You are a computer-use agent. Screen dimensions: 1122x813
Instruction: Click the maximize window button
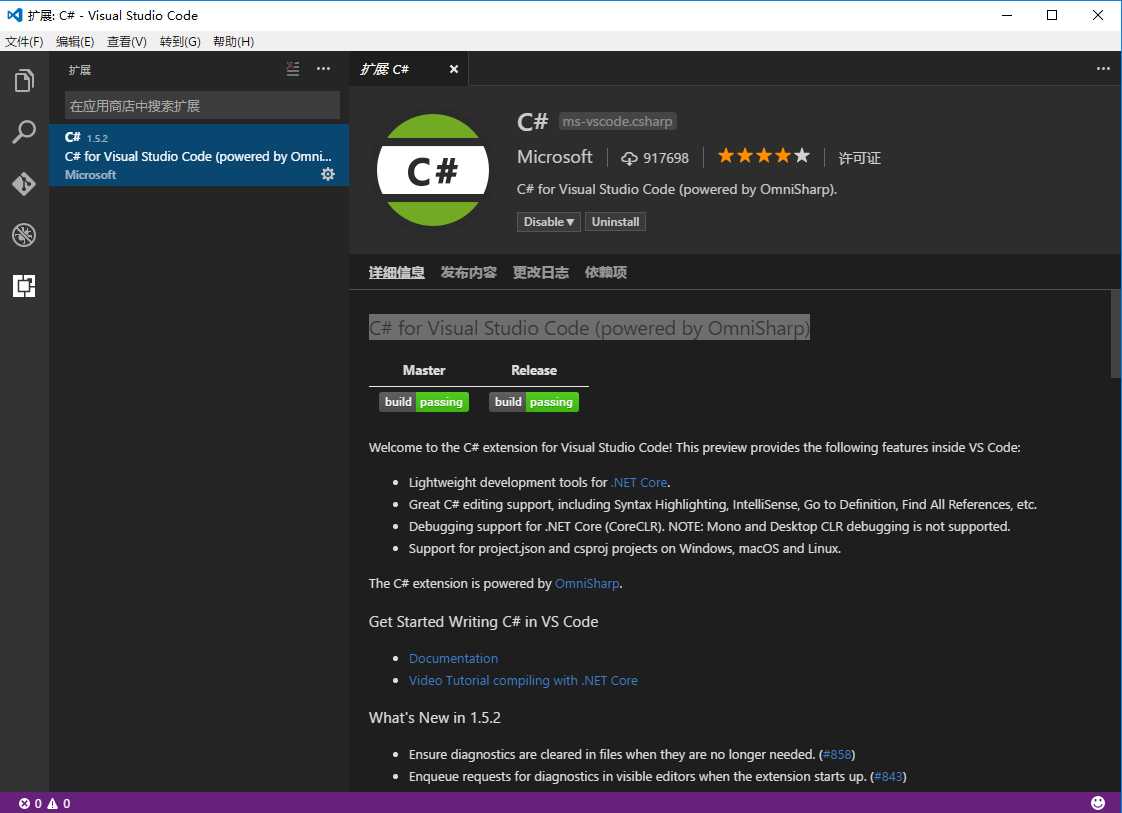coord(1052,15)
